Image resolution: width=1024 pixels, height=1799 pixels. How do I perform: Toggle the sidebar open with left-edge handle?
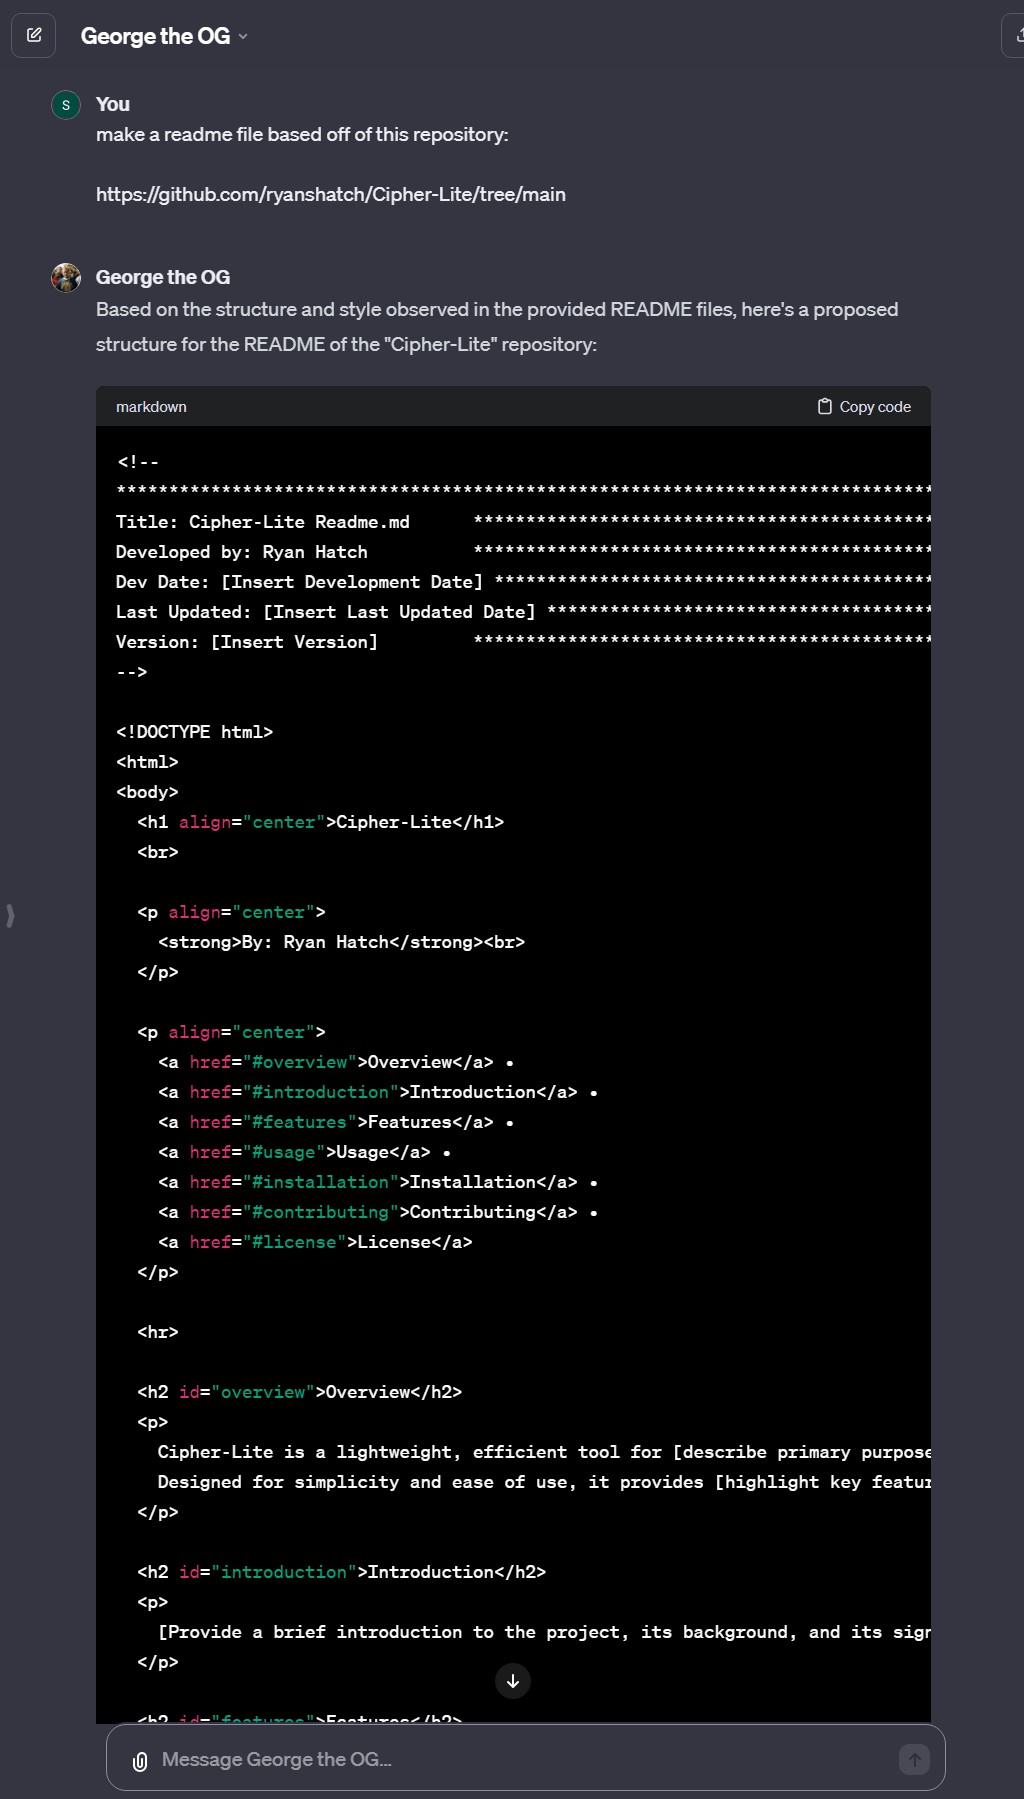point(10,915)
